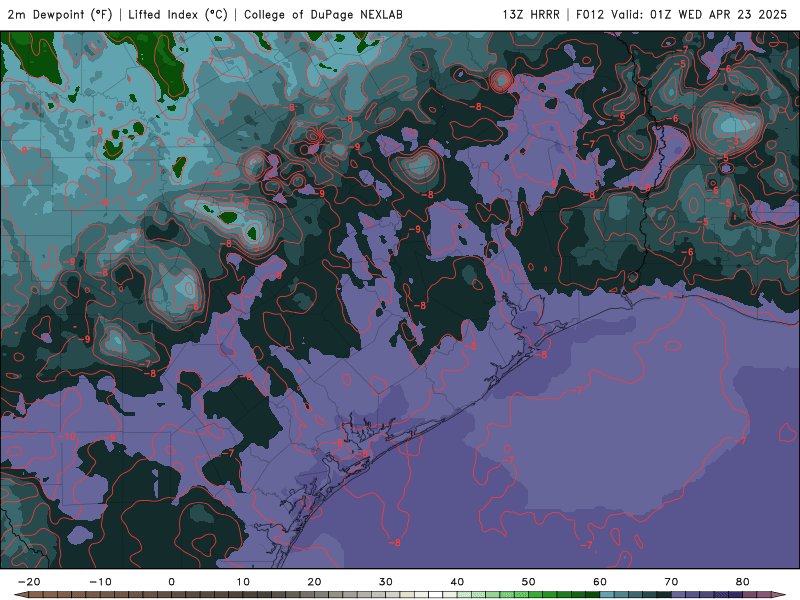
Task: Click the -20 value on the color scale
Action: tap(29, 582)
